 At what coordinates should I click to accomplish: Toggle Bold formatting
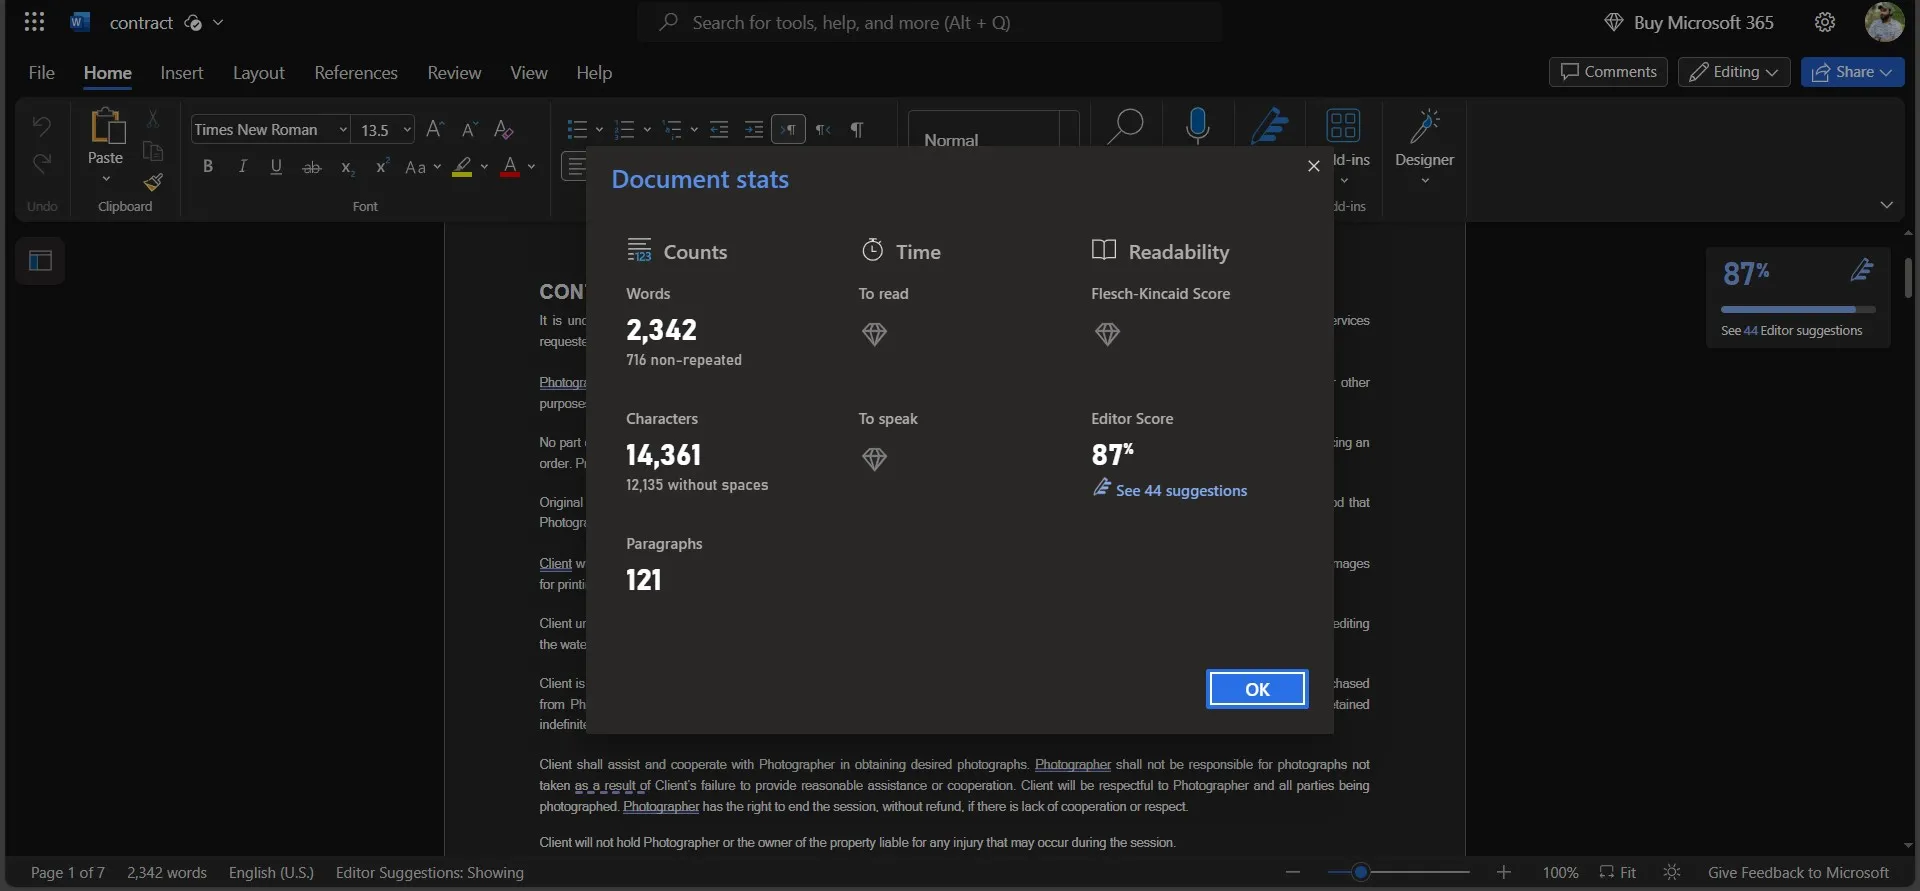[208, 167]
